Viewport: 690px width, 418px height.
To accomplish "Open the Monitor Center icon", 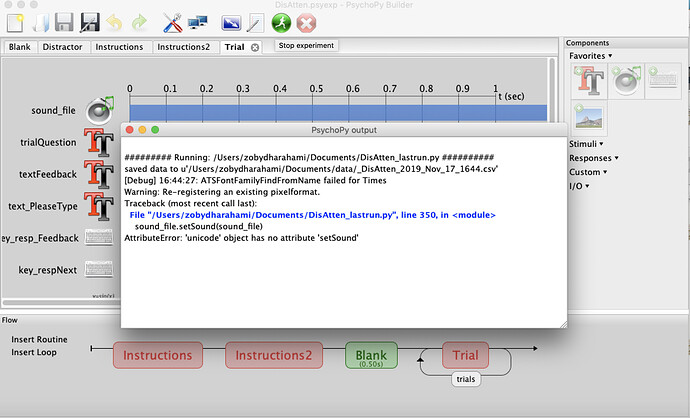I will (x=197, y=22).
